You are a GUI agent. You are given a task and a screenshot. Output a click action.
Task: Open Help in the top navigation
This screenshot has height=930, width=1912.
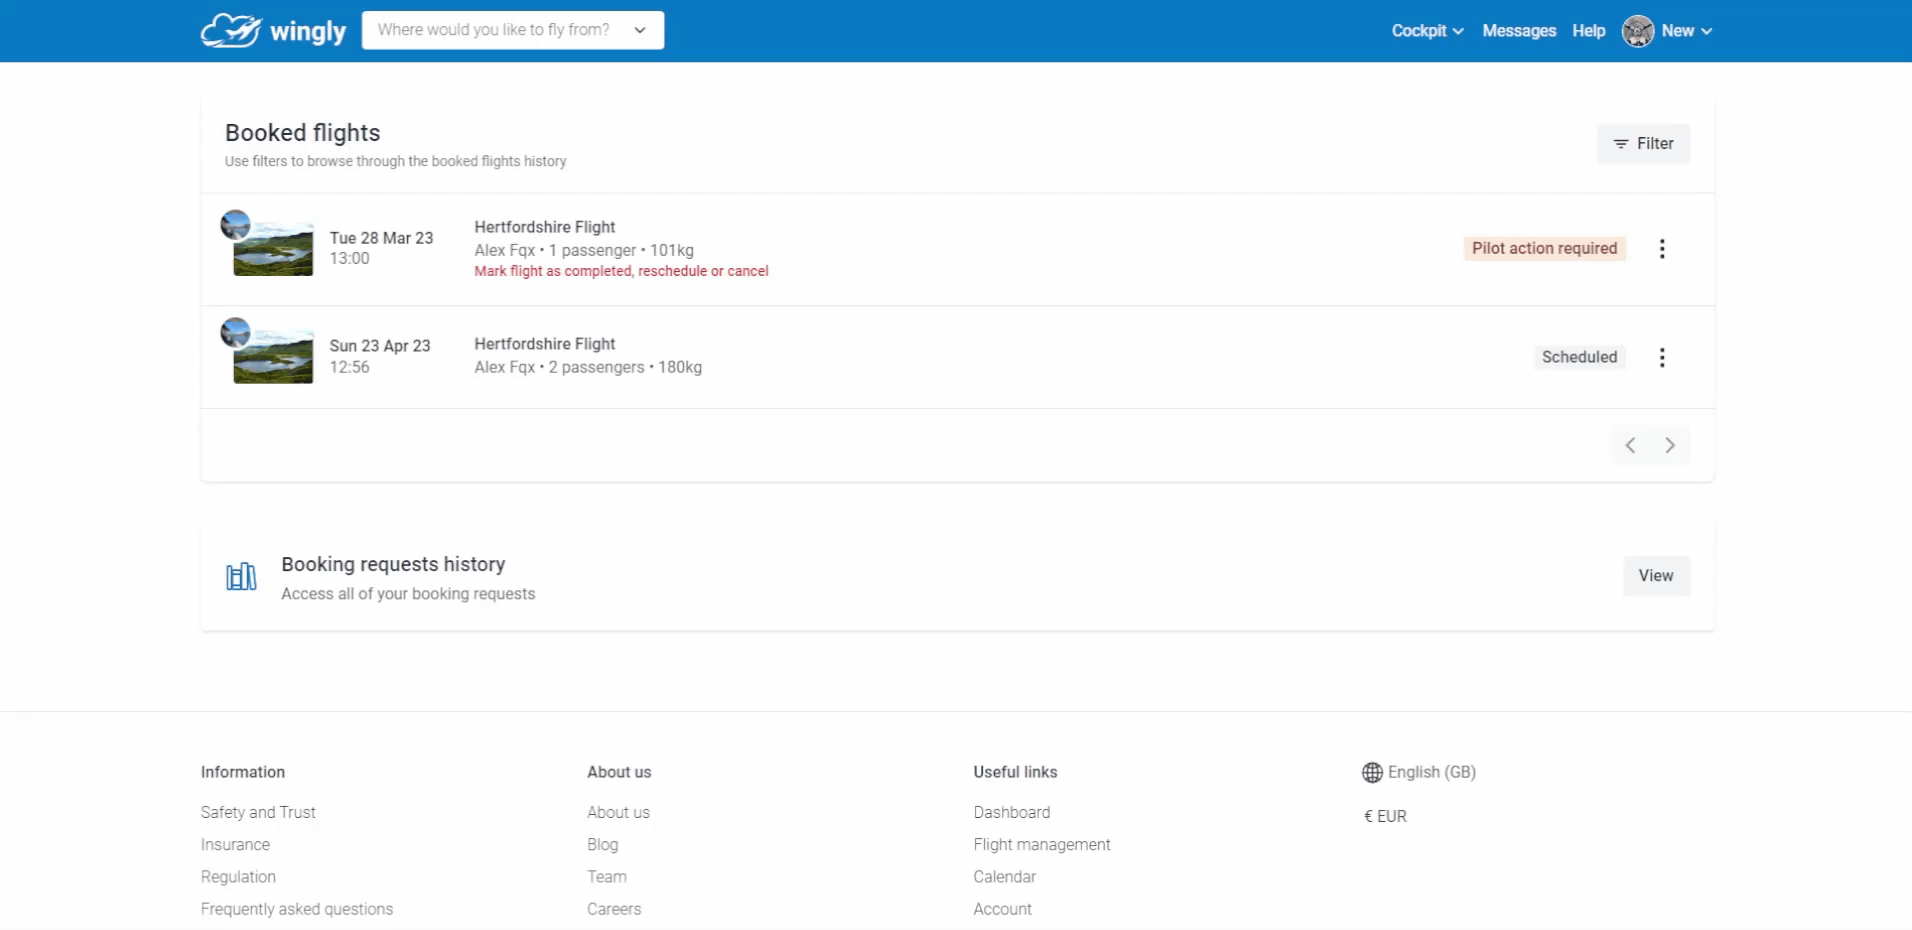[1589, 31]
